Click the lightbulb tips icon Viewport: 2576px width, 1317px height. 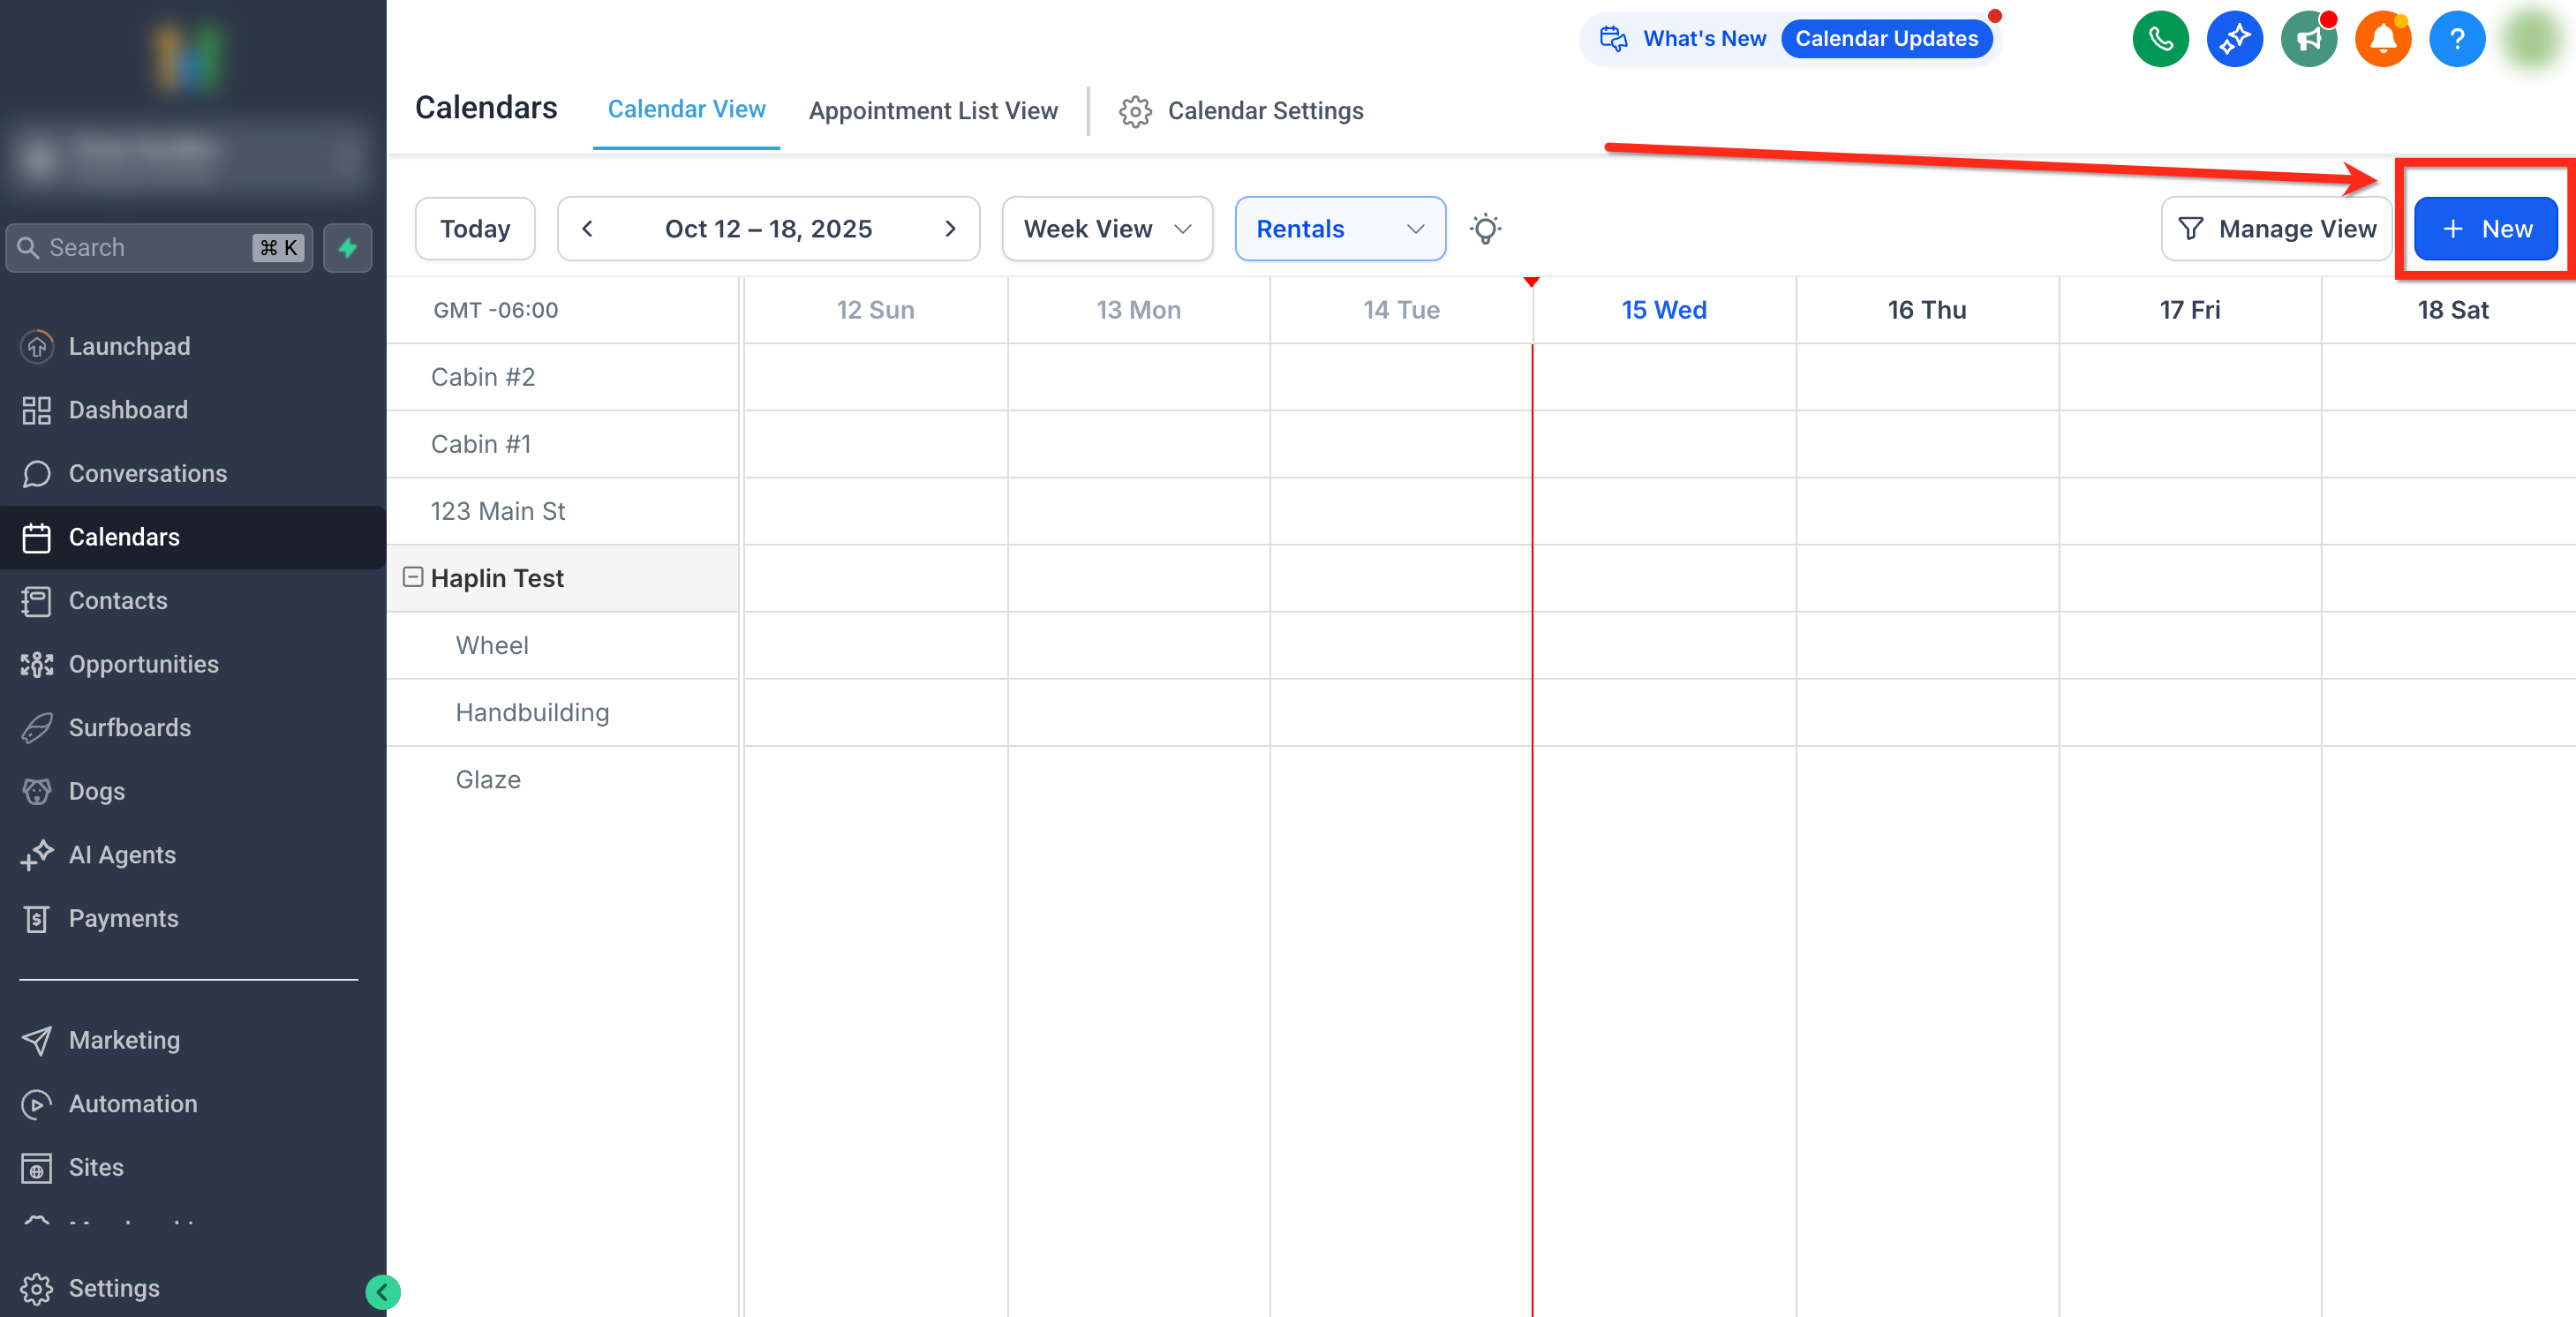(1485, 229)
